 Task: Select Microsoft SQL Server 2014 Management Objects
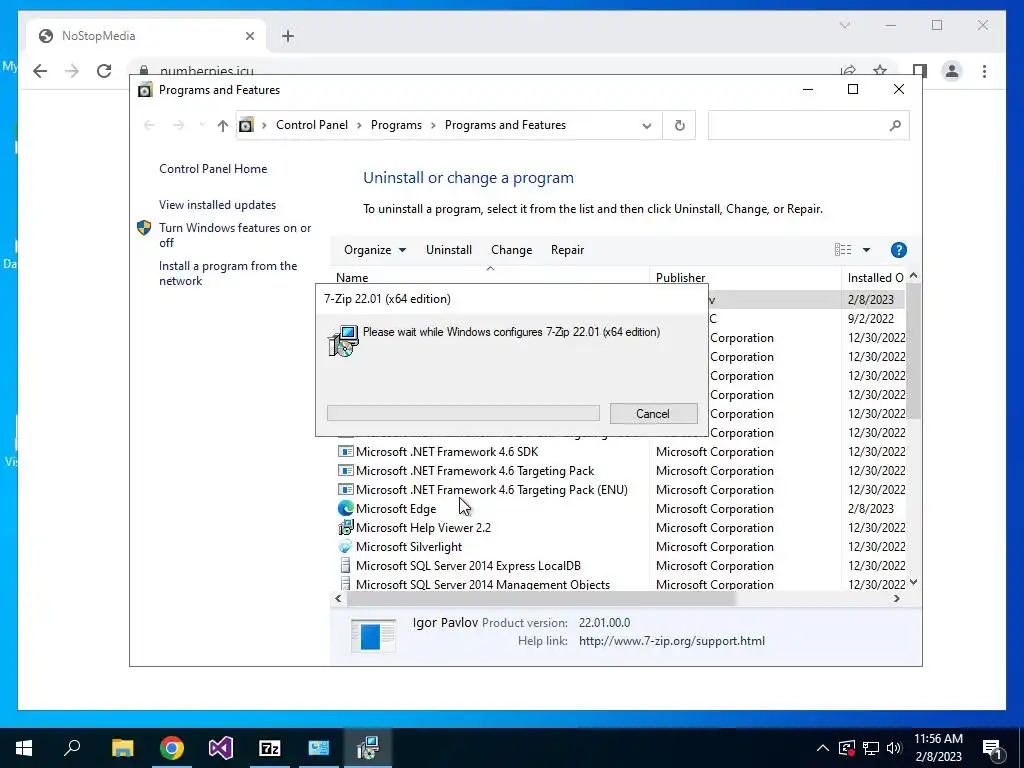620,584
